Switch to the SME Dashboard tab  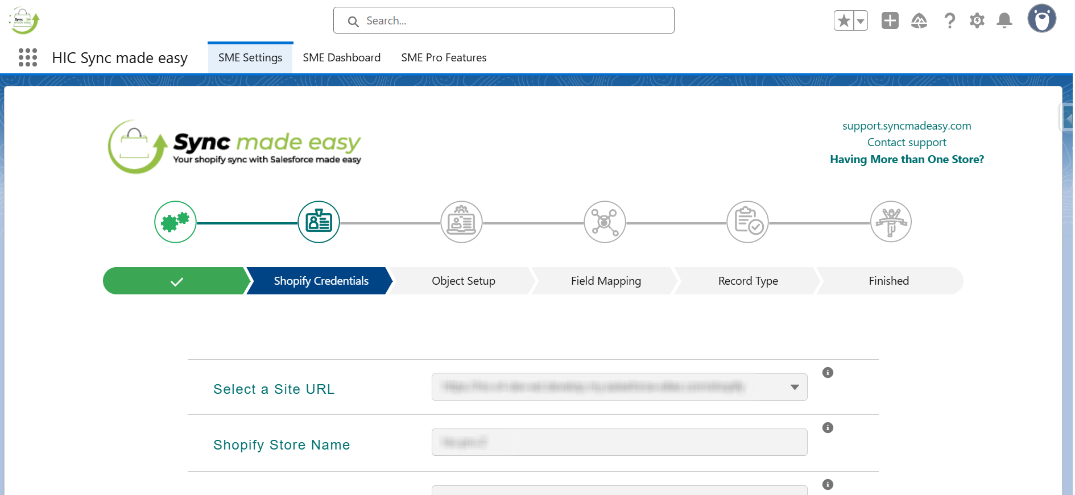tap(341, 58)
